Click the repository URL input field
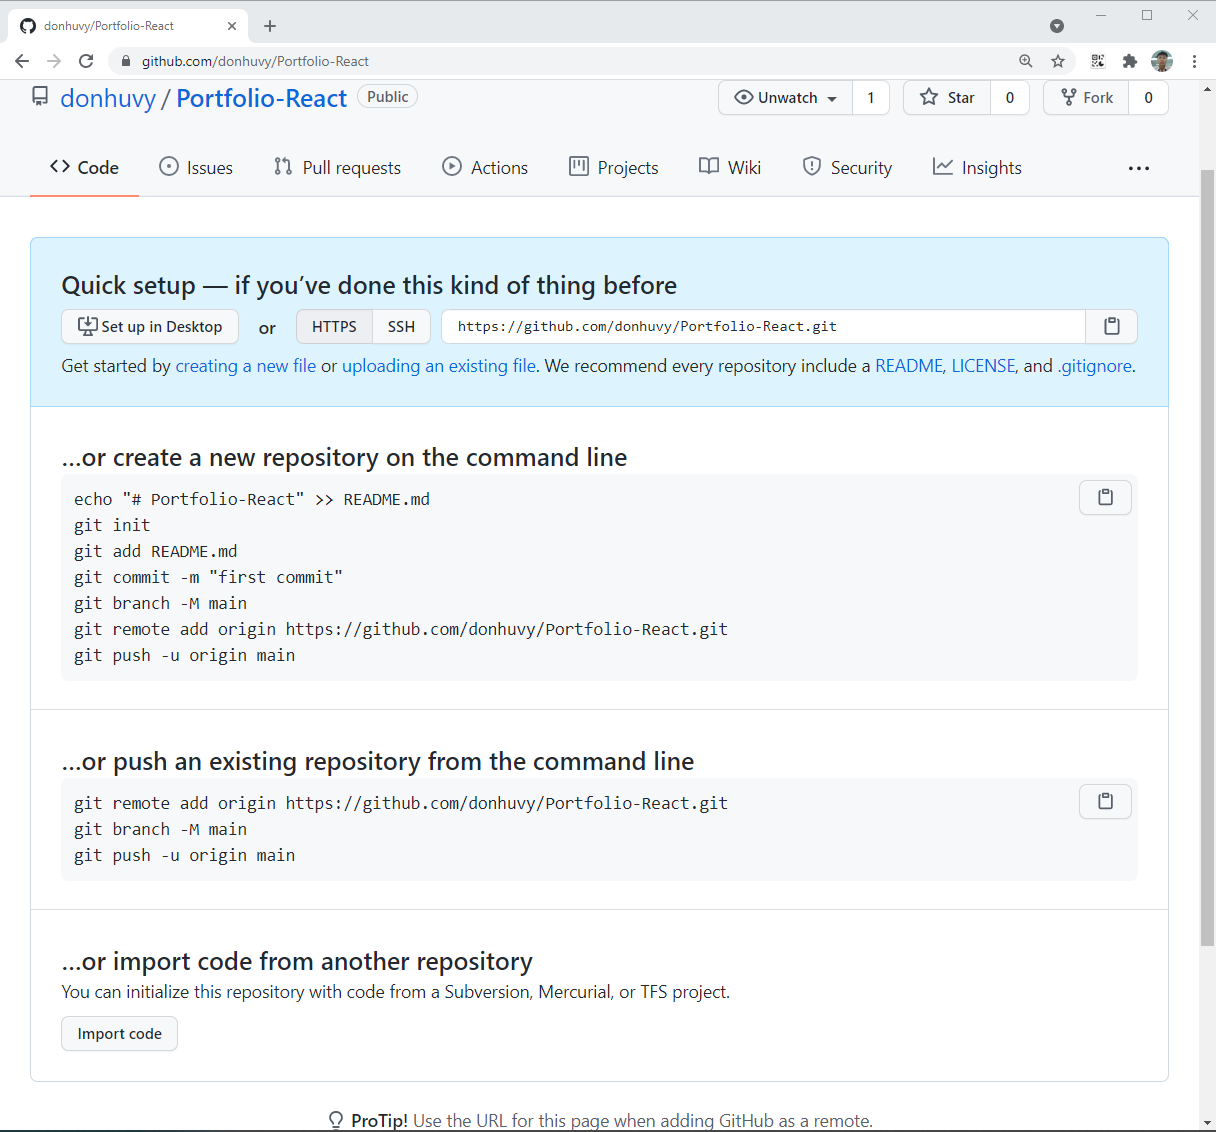Screen dimensions: 1216x1132 [763, 327]
